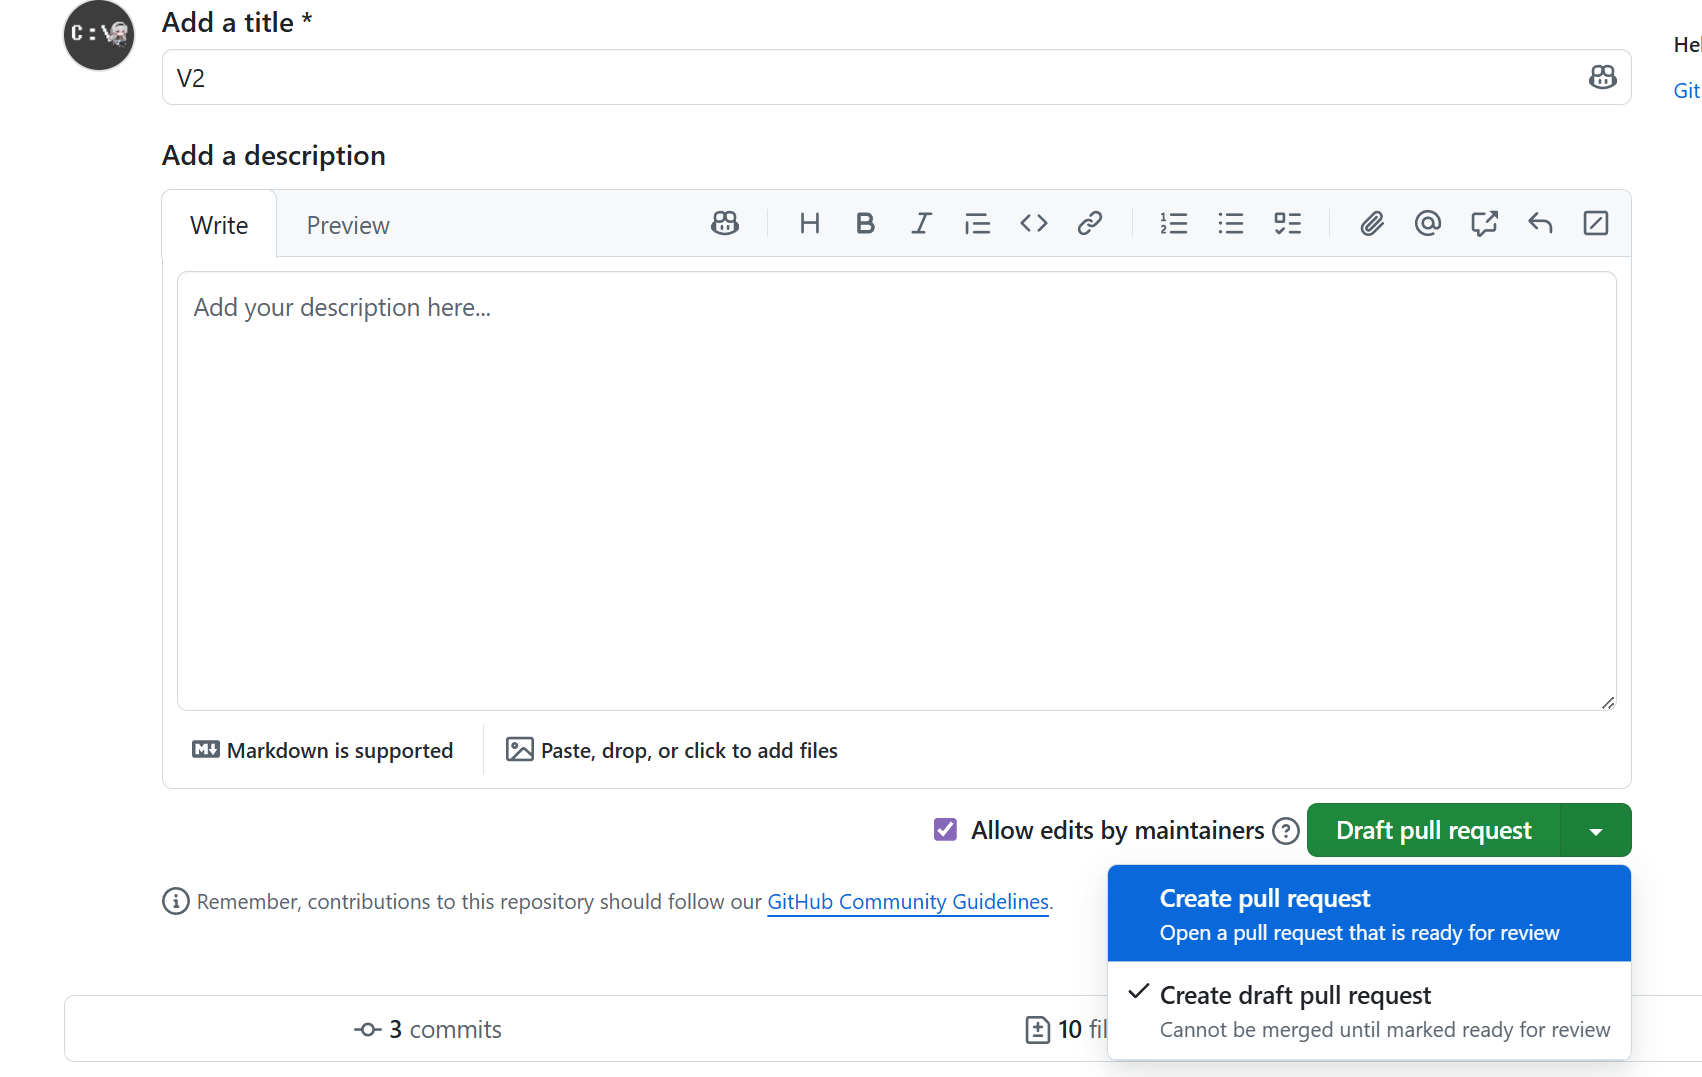The height and width of the screenshot is (1077, 1702).
Task: Insert a blockquote
Action: pos(977,223)
